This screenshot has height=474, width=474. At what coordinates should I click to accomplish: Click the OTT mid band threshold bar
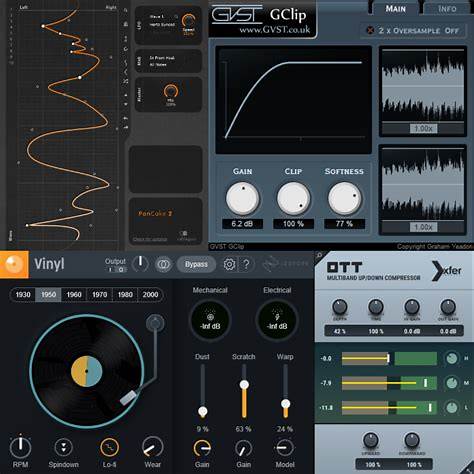pyautogui.click(x=389, y=383)
